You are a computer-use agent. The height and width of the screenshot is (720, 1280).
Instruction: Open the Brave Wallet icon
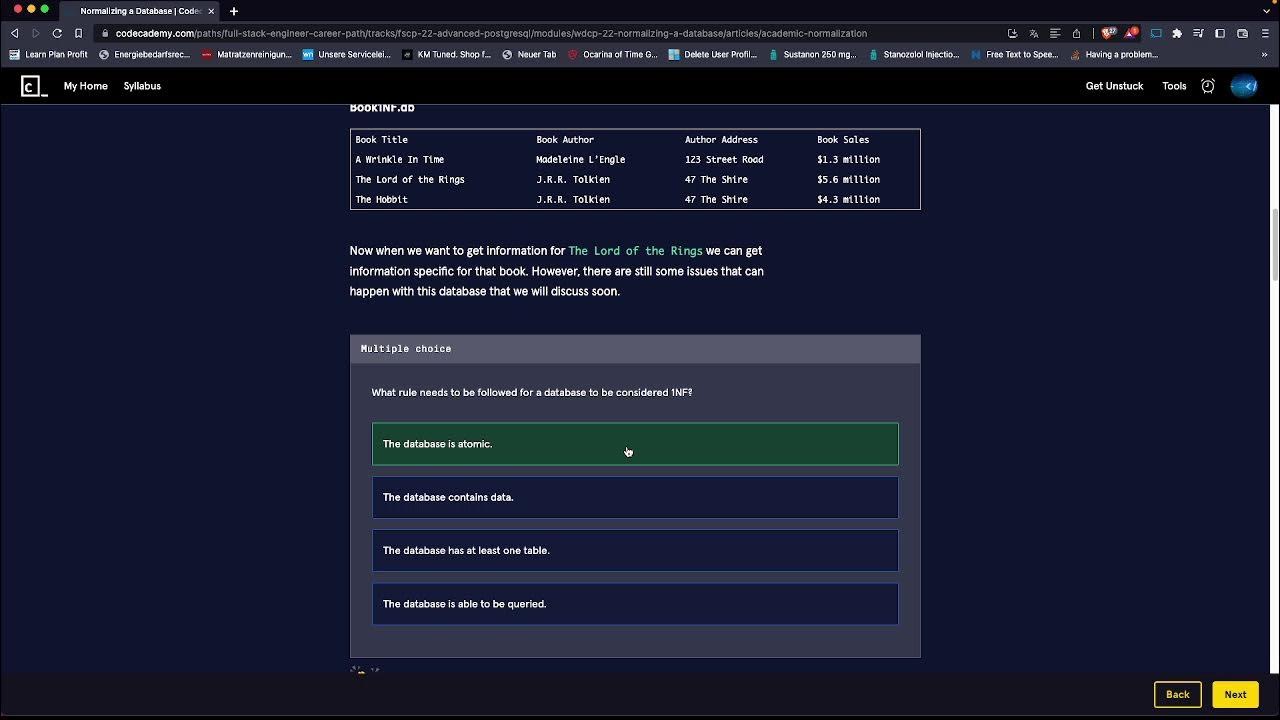pyautogui.click(x=1242, y=33)
